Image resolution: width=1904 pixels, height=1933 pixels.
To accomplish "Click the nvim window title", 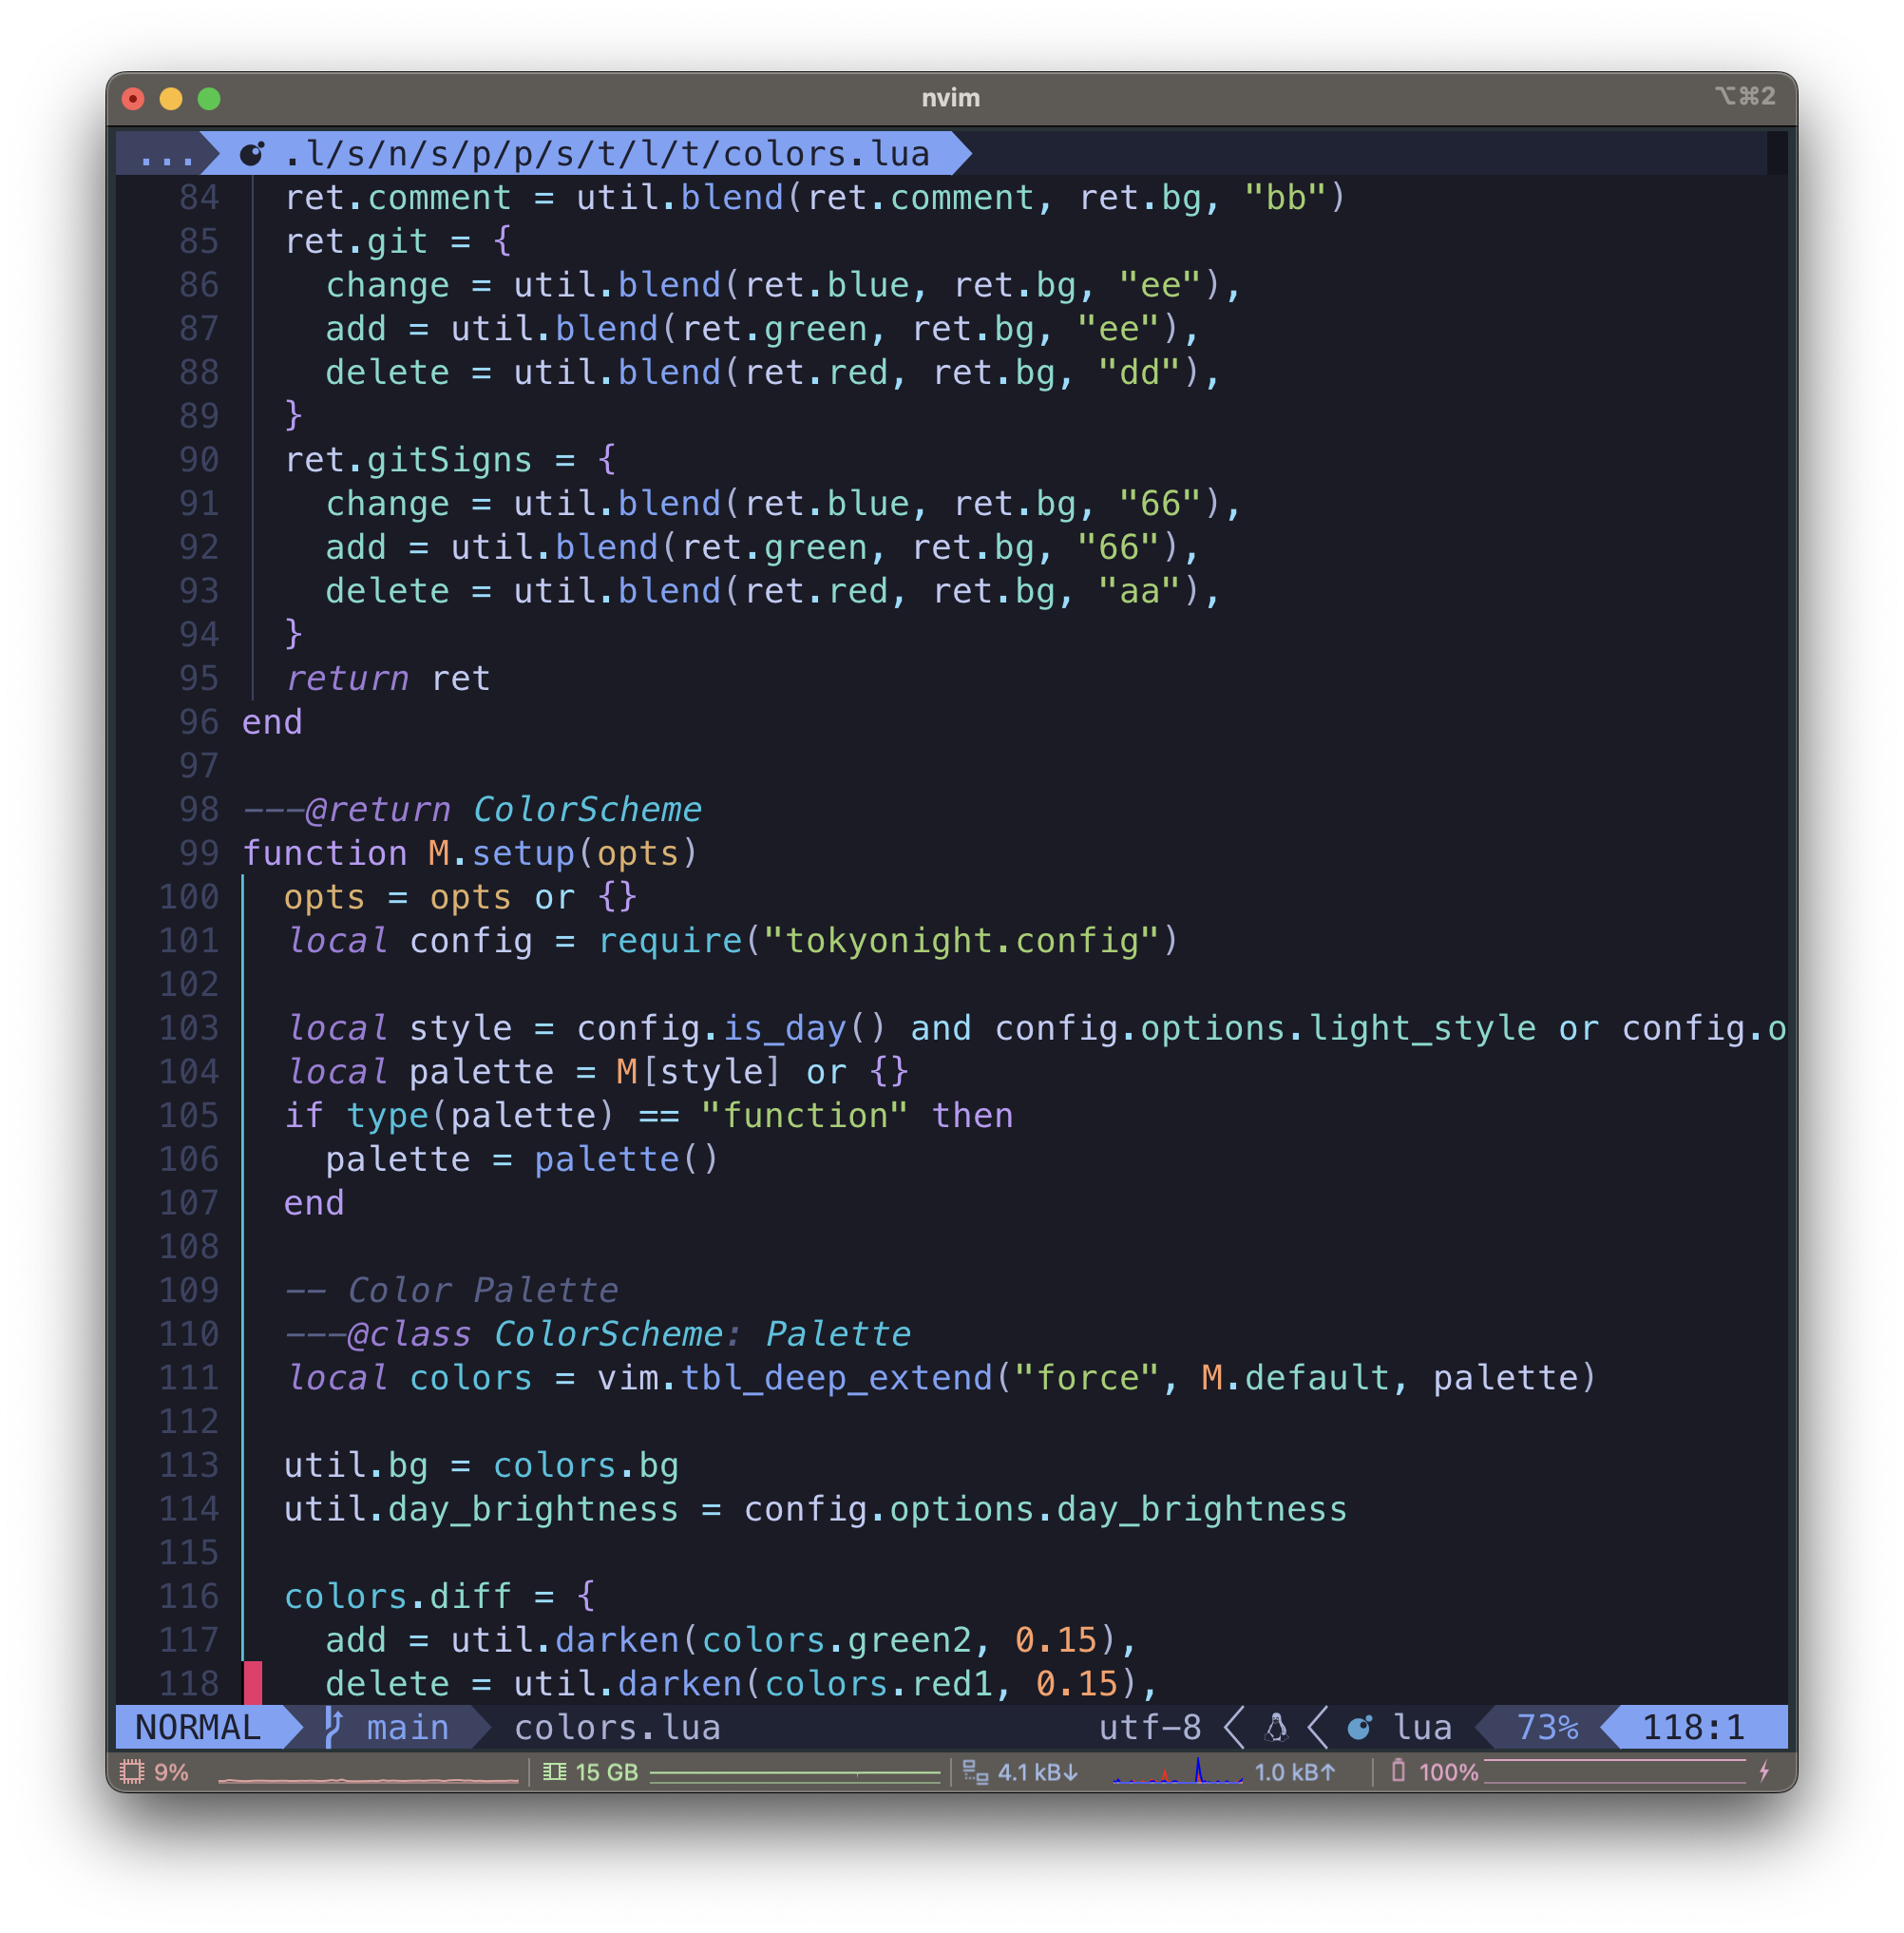I will (951, 98).
